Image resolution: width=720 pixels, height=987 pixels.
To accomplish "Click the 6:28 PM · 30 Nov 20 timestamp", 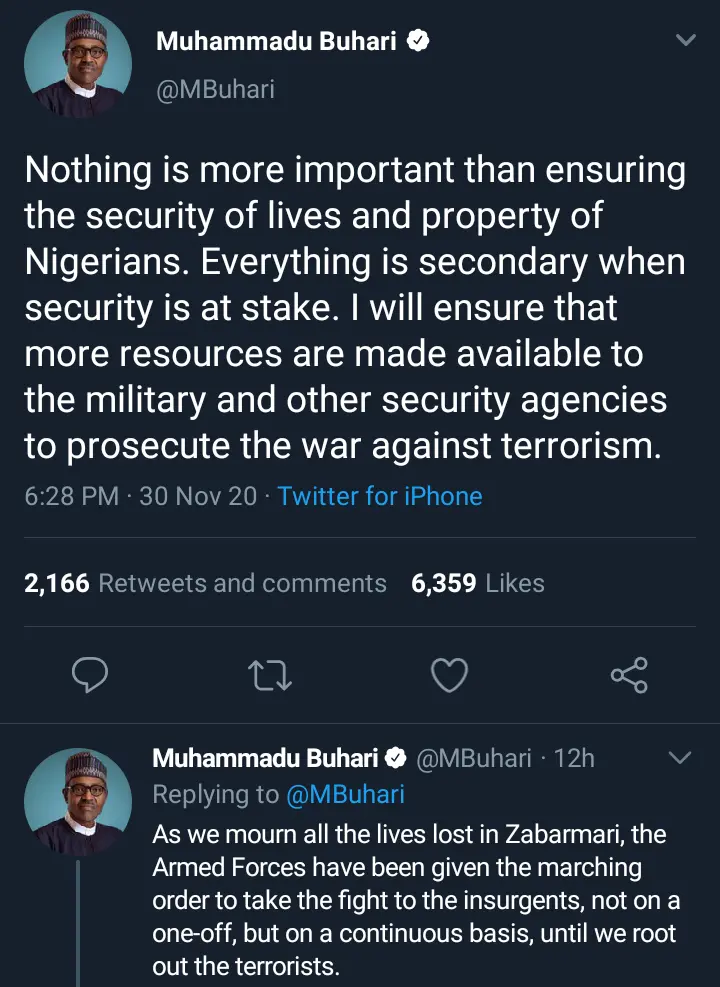I will point(140,496).
